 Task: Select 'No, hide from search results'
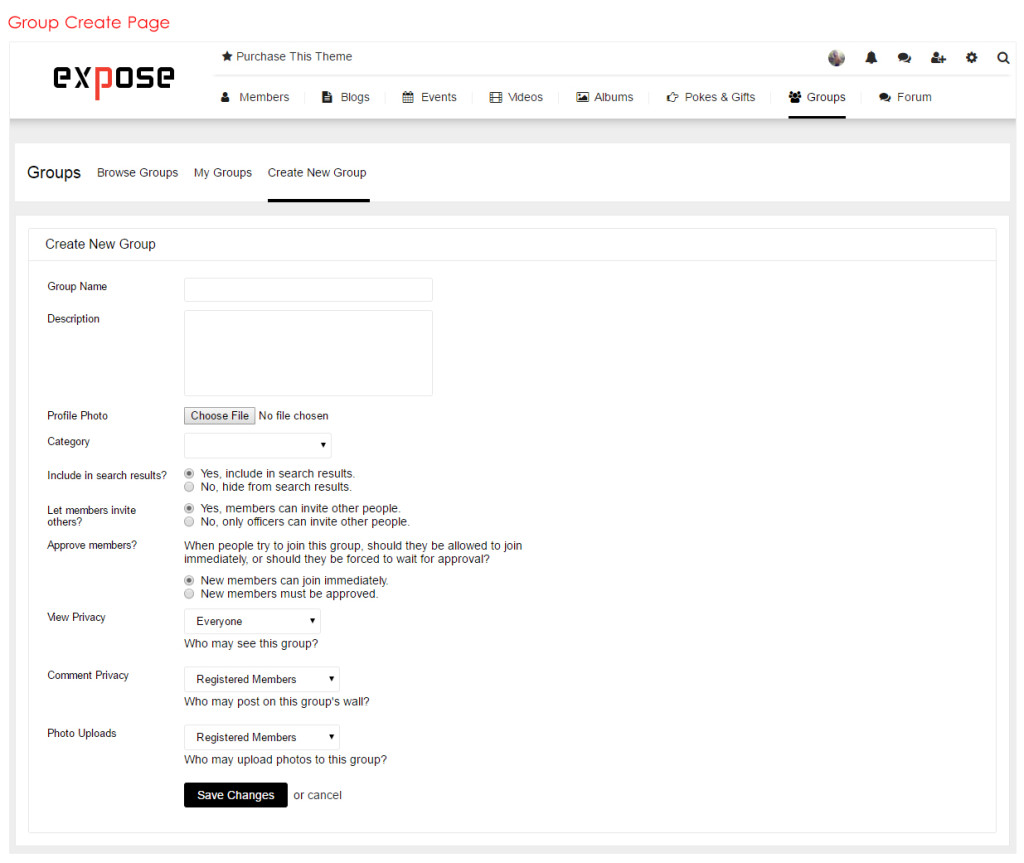click(x=189, y=486)
